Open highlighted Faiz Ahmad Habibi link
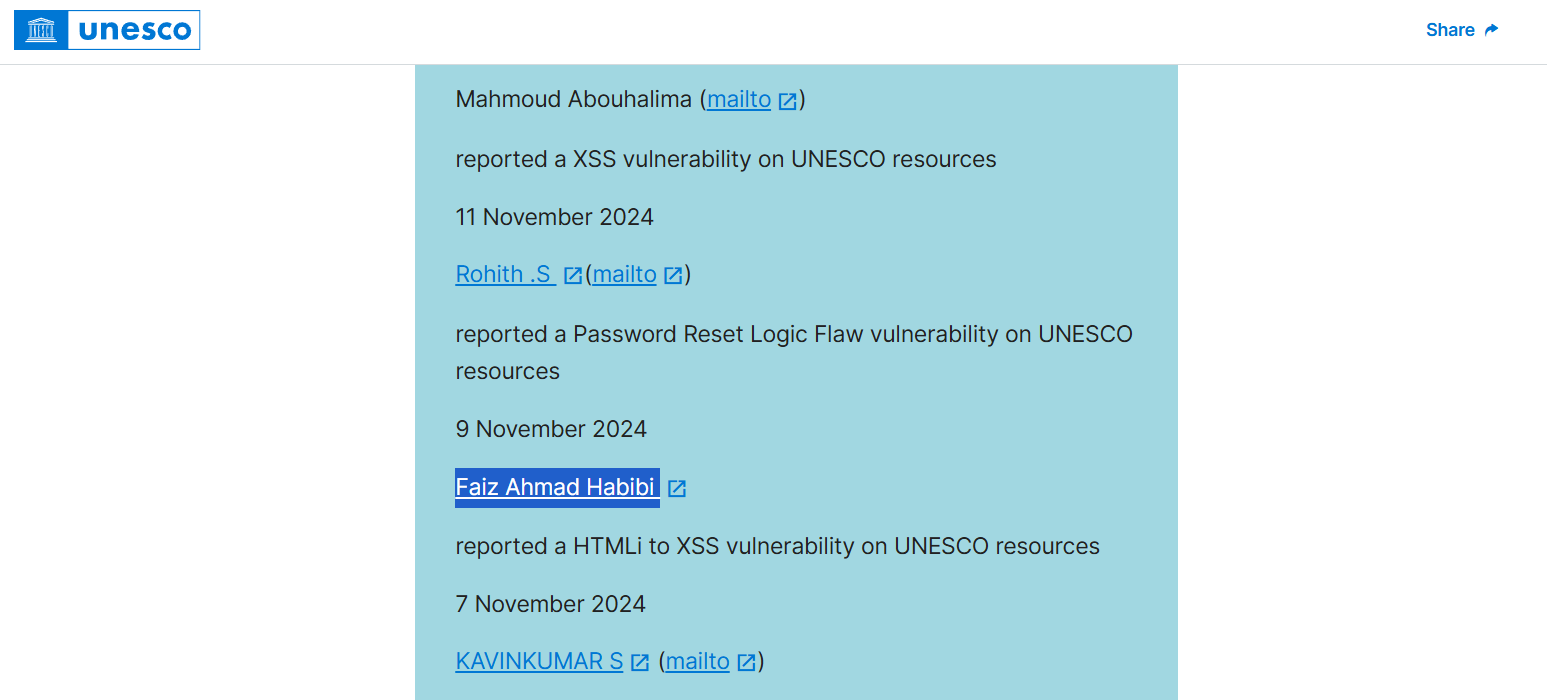This screenshot has height=700, width=1547. pyautogui.click(x=556, y=487)
